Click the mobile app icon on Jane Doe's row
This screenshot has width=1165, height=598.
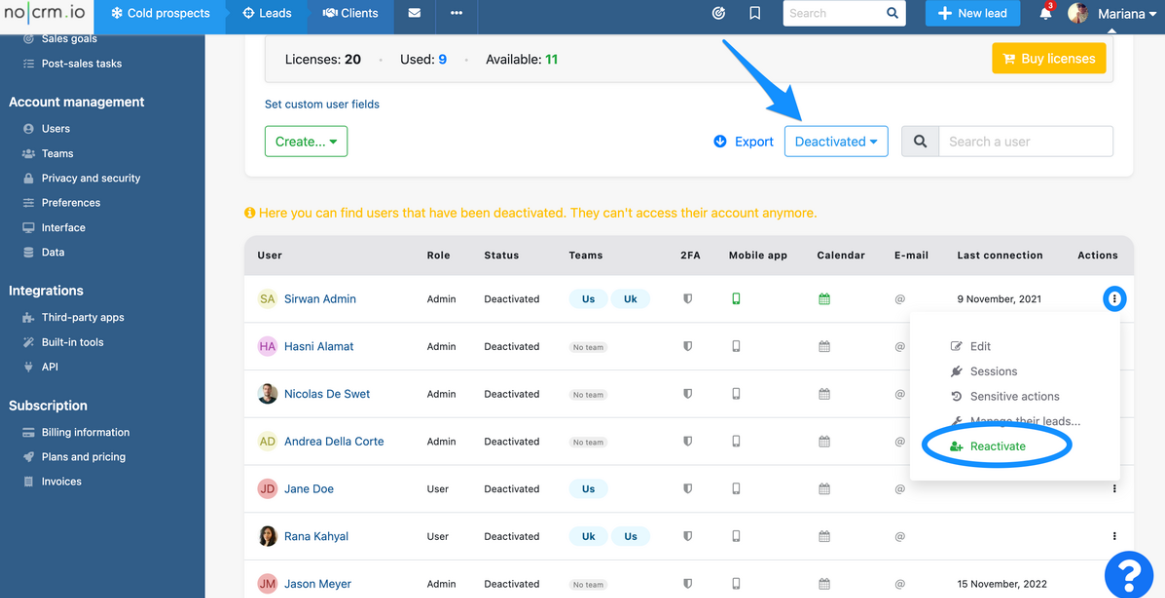736,488
